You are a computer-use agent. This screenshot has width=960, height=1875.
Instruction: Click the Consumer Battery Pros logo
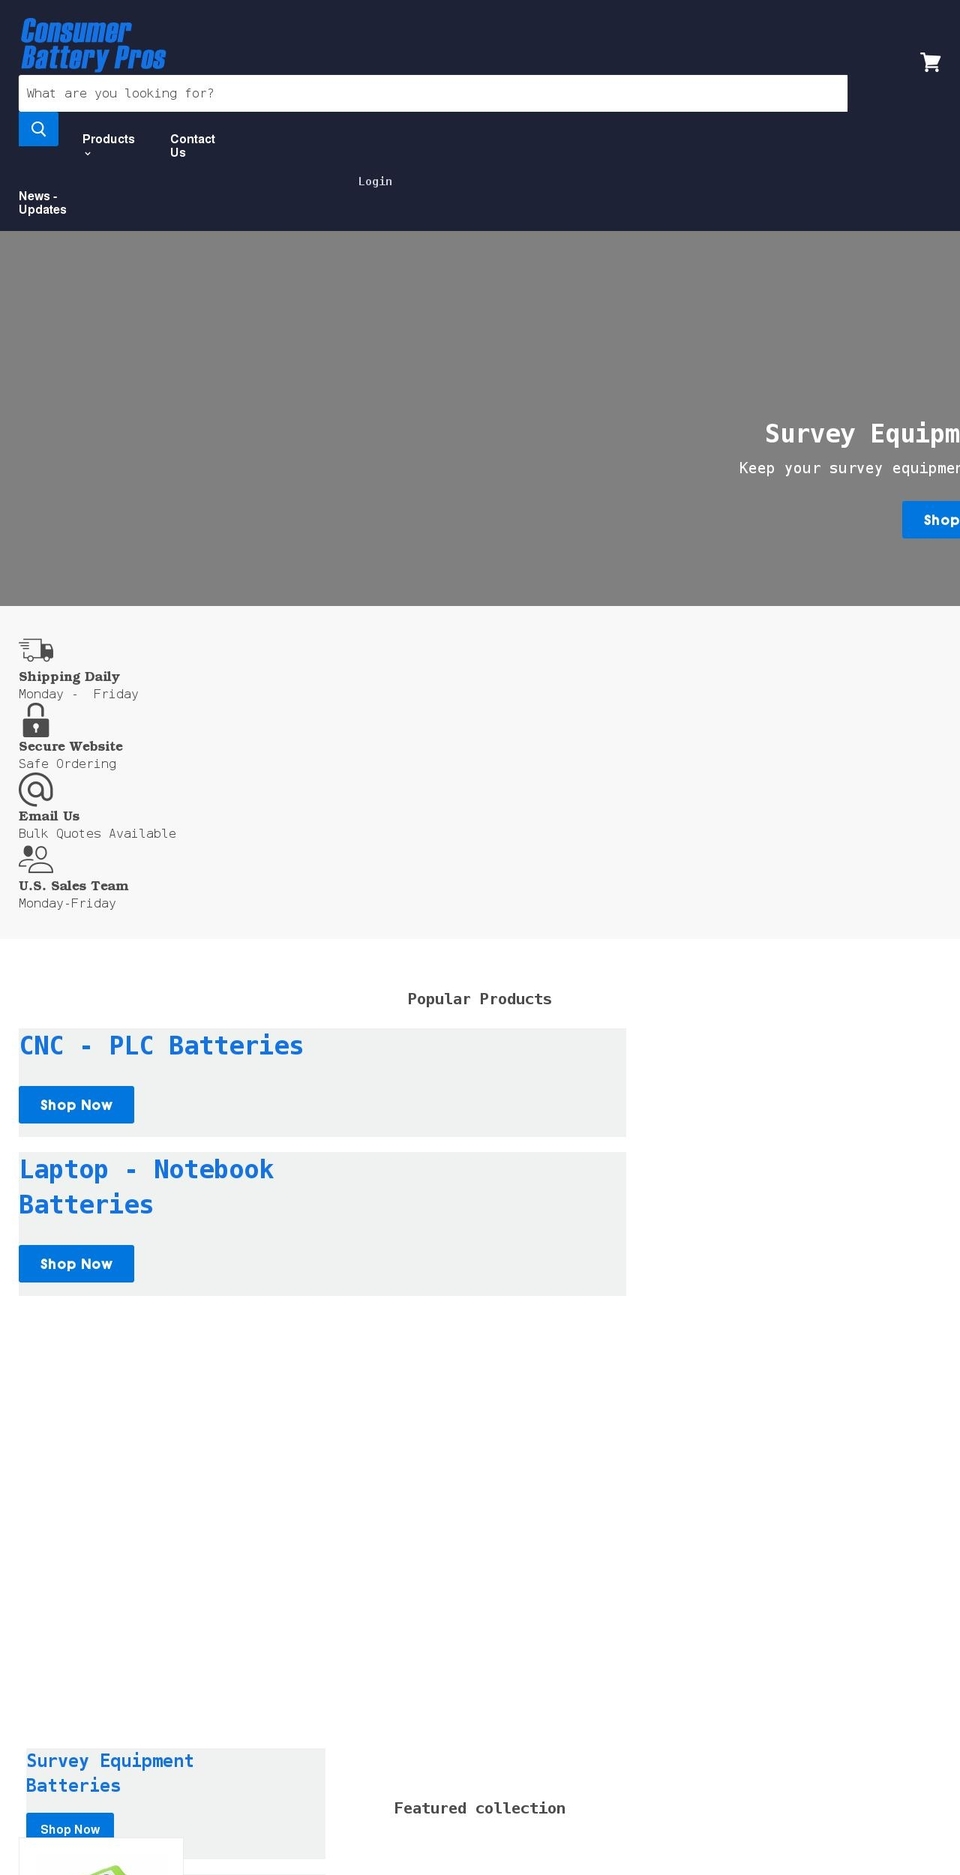click(x=93, y=45)
